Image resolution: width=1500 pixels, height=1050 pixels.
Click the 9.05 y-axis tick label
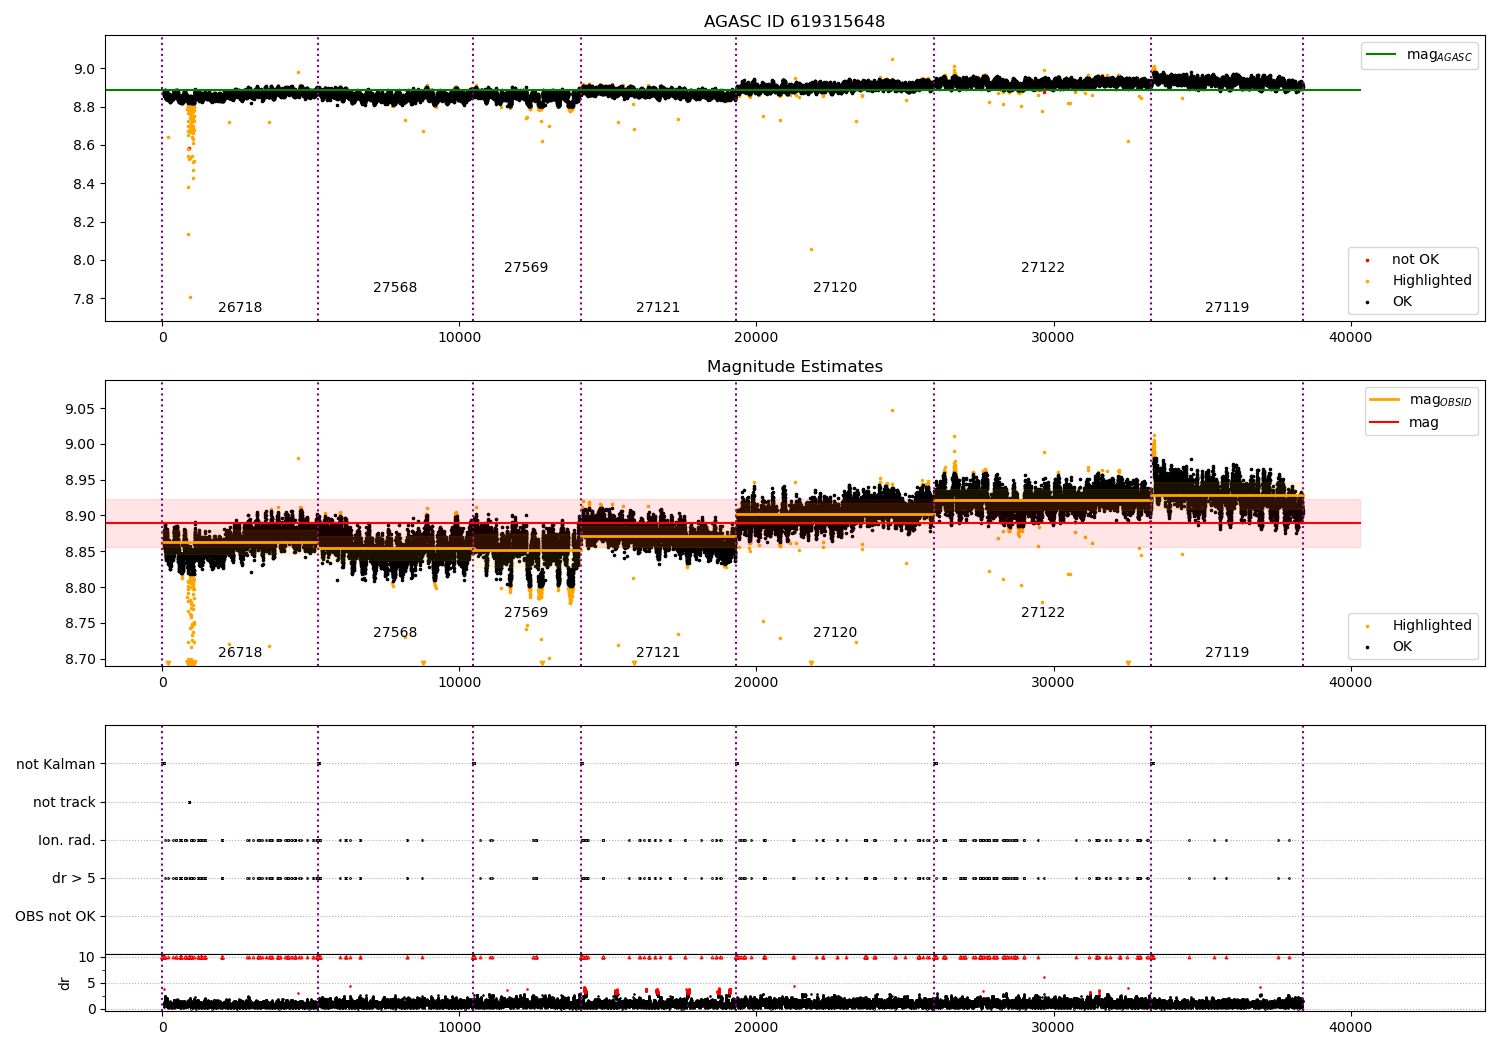point(80,409)
